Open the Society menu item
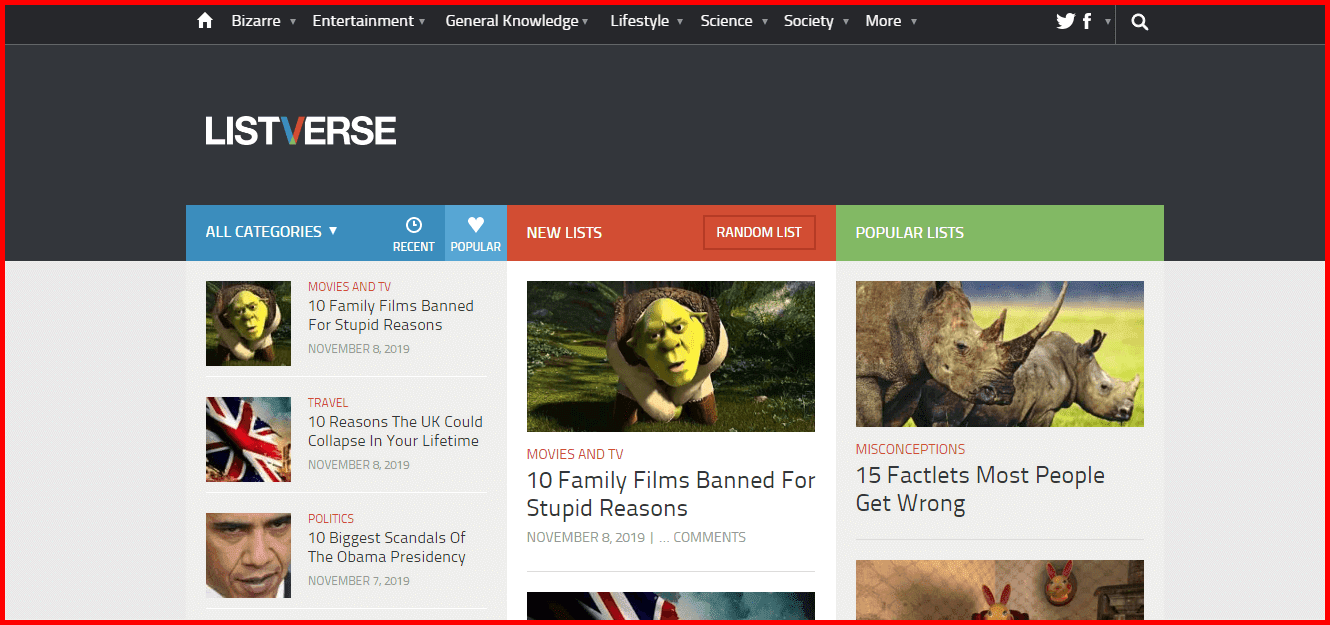This screenshot has height=625, width=1330. (x=809, y=21)
